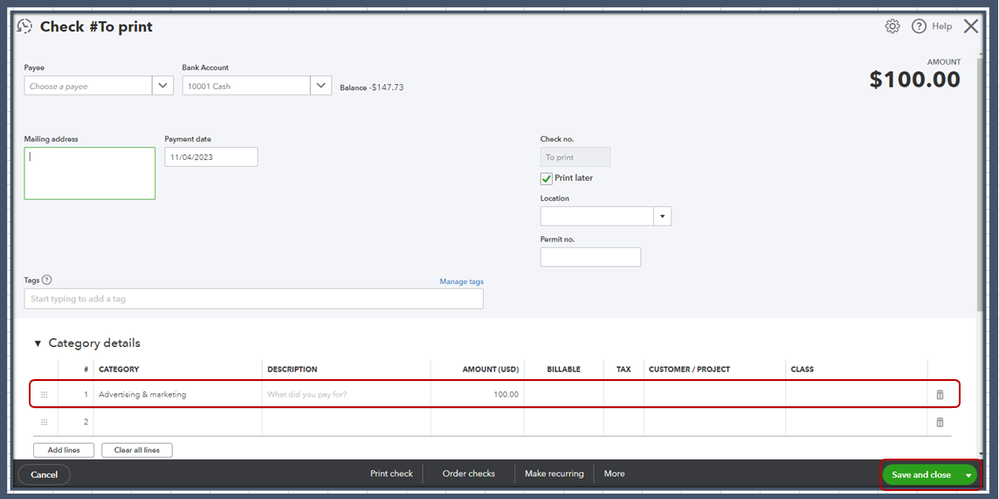Click the 10001 Cash bank account field
Viewport: 999px width, 499px height.
247,85
